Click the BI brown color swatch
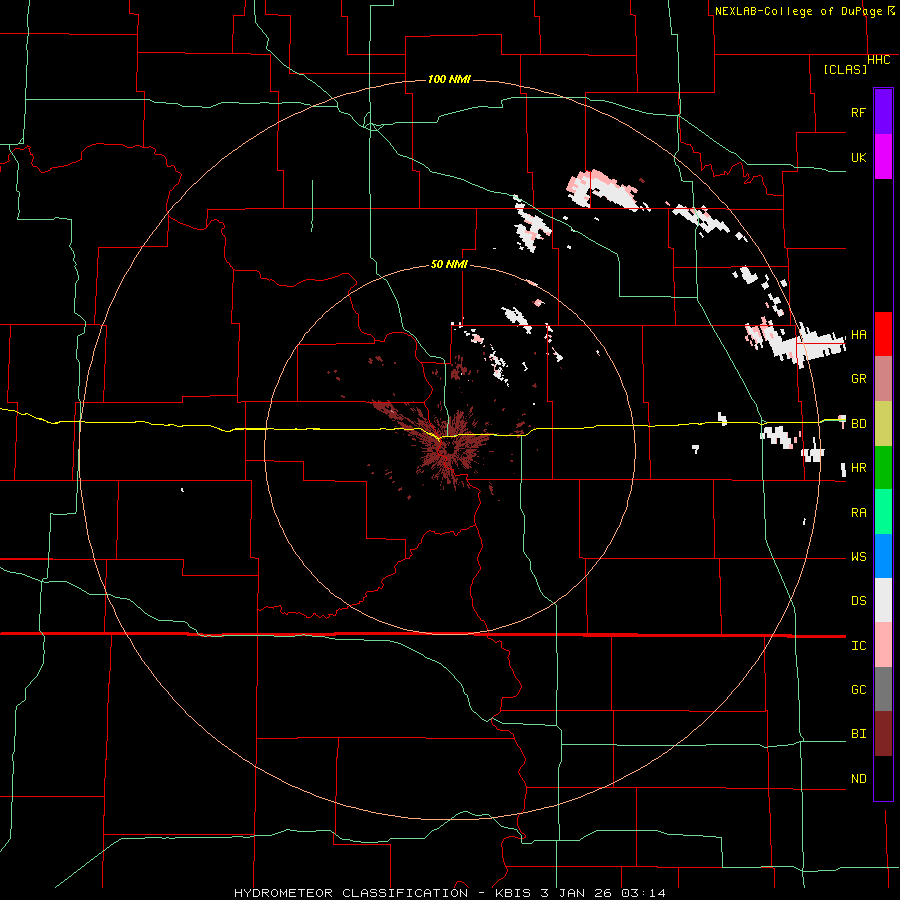900x900 pixels. pyautogui.click(x=883, y=734)
